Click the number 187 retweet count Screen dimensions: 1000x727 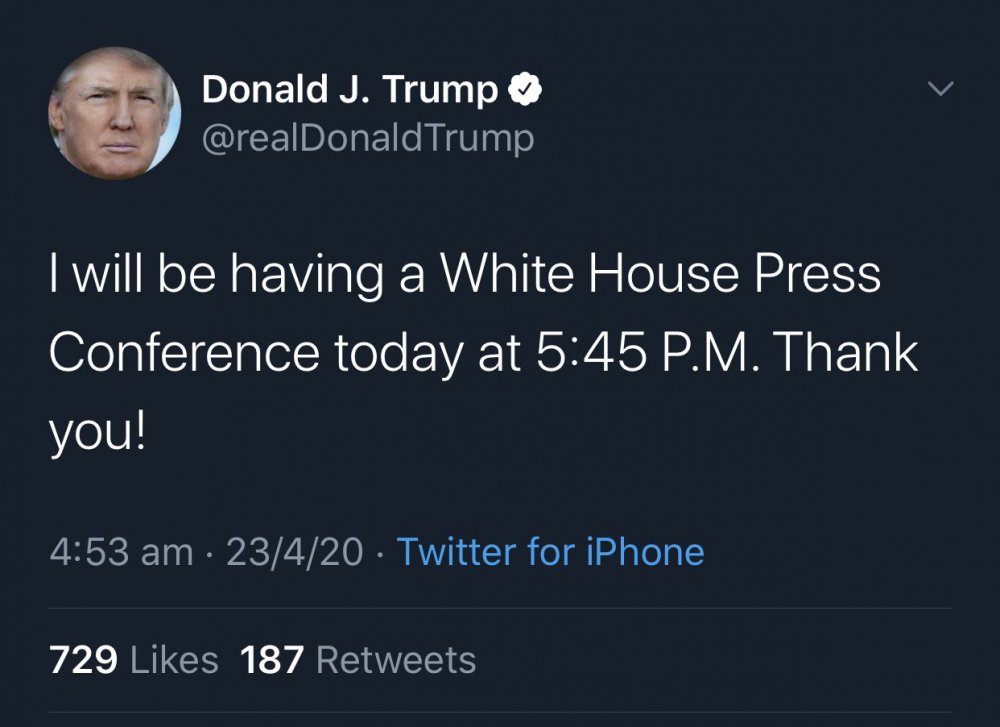pyautogui.click(x=273, y=660)
